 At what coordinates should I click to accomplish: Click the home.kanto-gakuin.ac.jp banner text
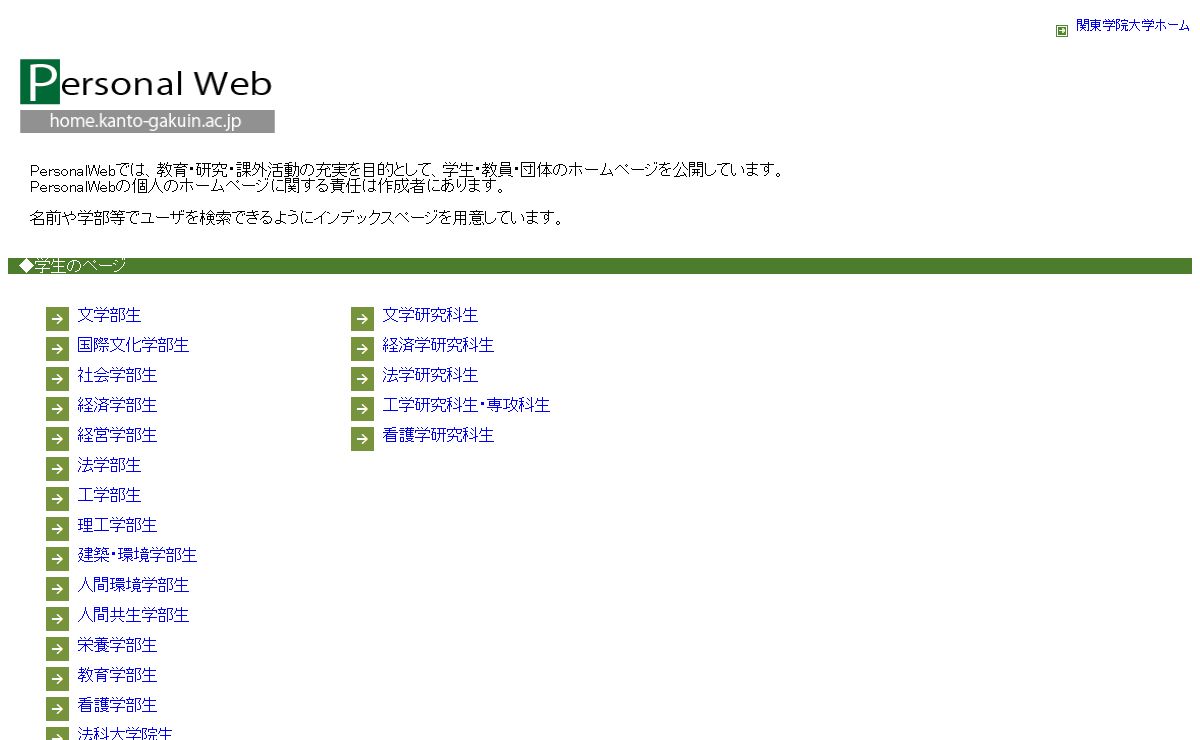click(146, 122)
